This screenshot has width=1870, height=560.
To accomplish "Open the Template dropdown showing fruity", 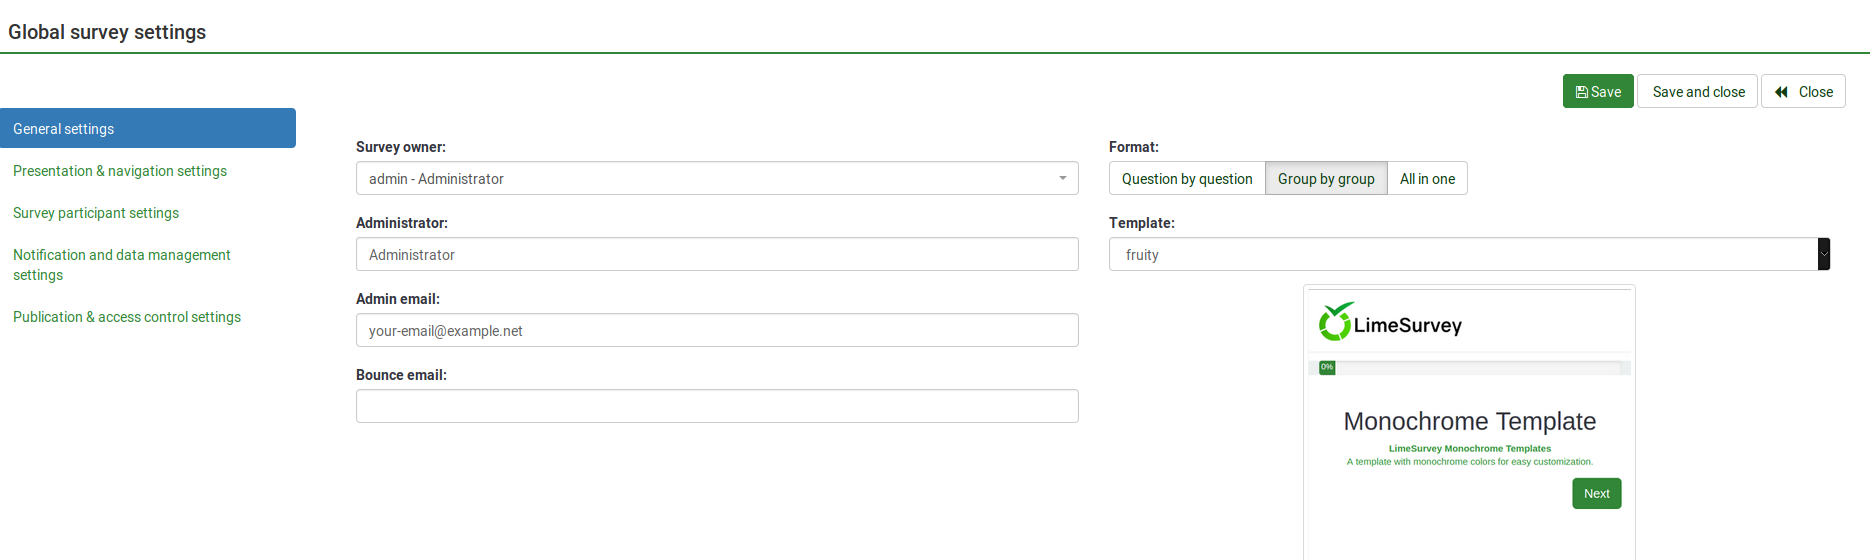I will (x=1460, y=255).
